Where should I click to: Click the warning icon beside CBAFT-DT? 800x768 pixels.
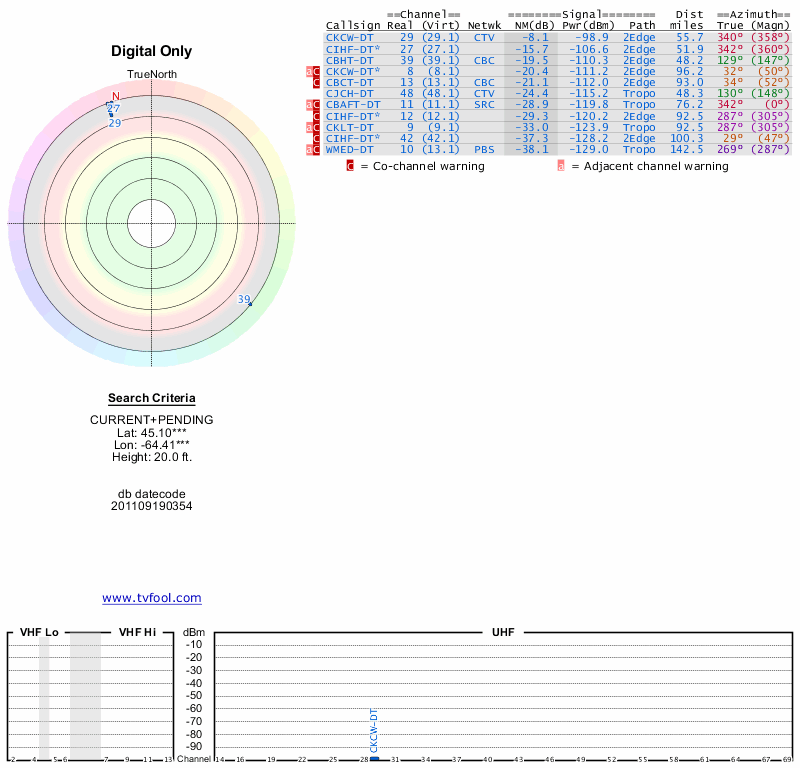point(314,105)
